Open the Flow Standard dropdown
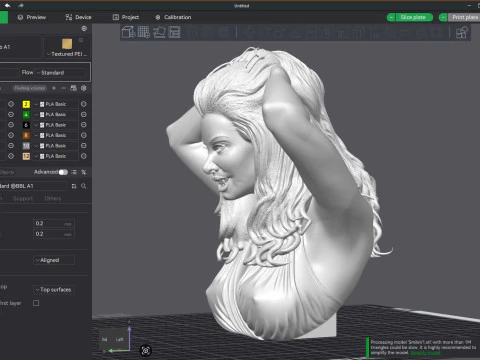This screenshot has width=480, height=360. pos(62,72)
